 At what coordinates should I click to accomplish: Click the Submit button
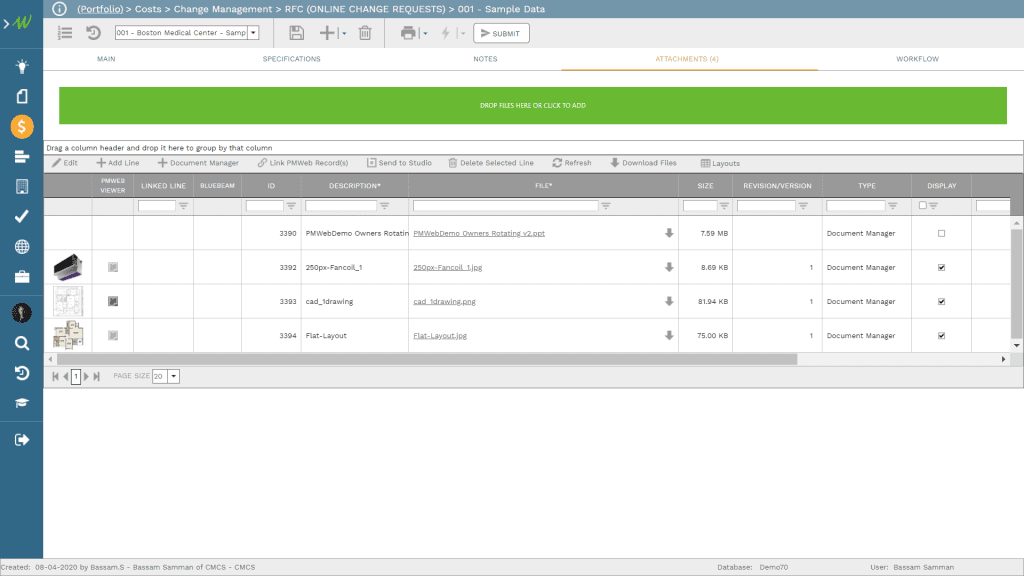tap(500, 32)
